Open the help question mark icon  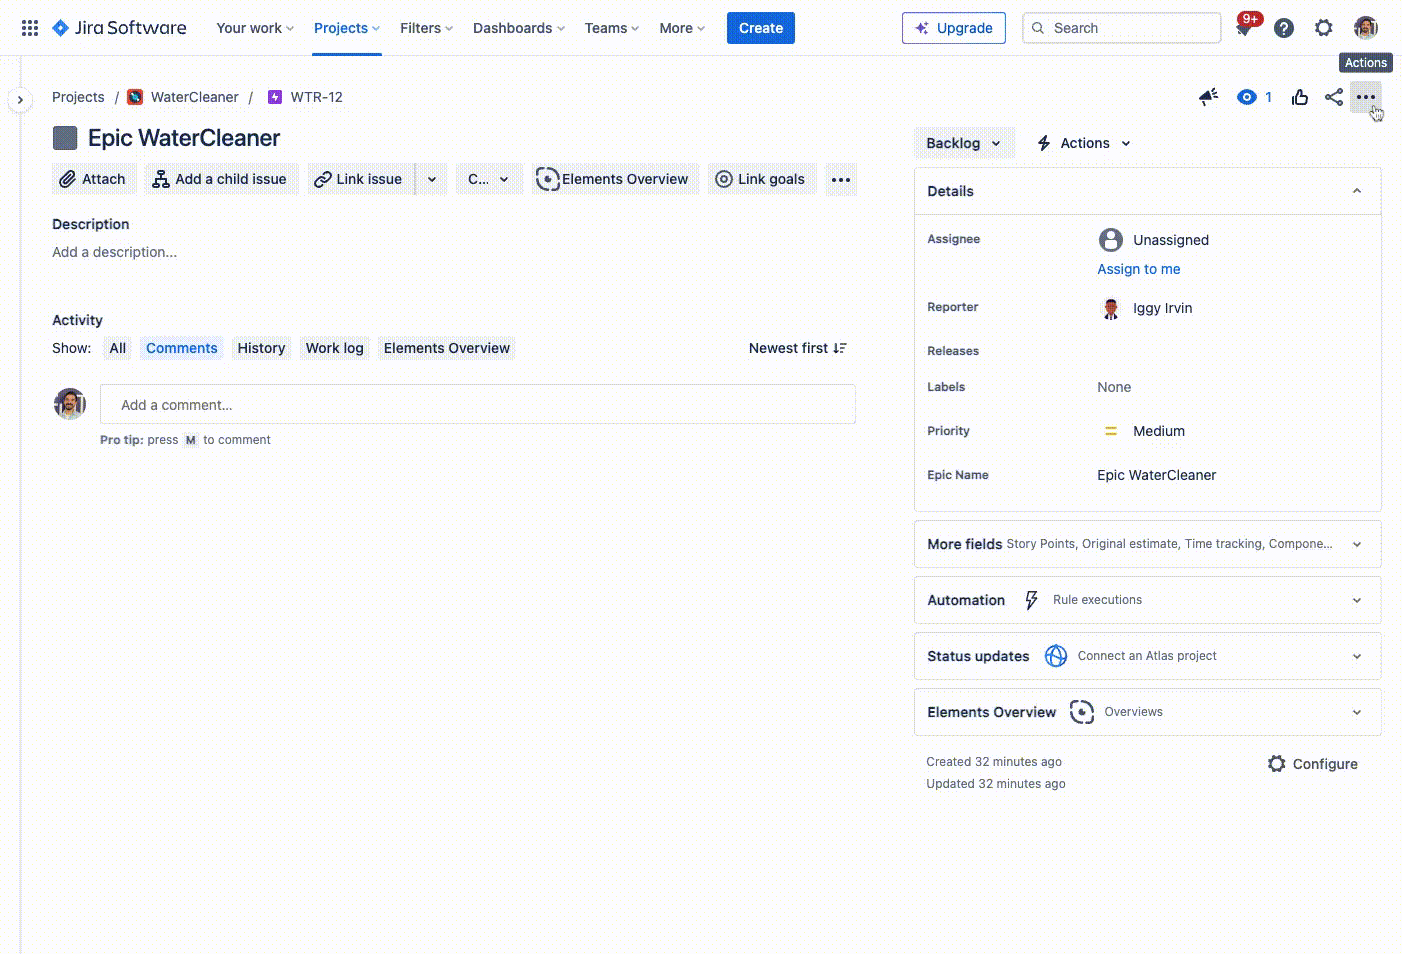pos(1284,28)
